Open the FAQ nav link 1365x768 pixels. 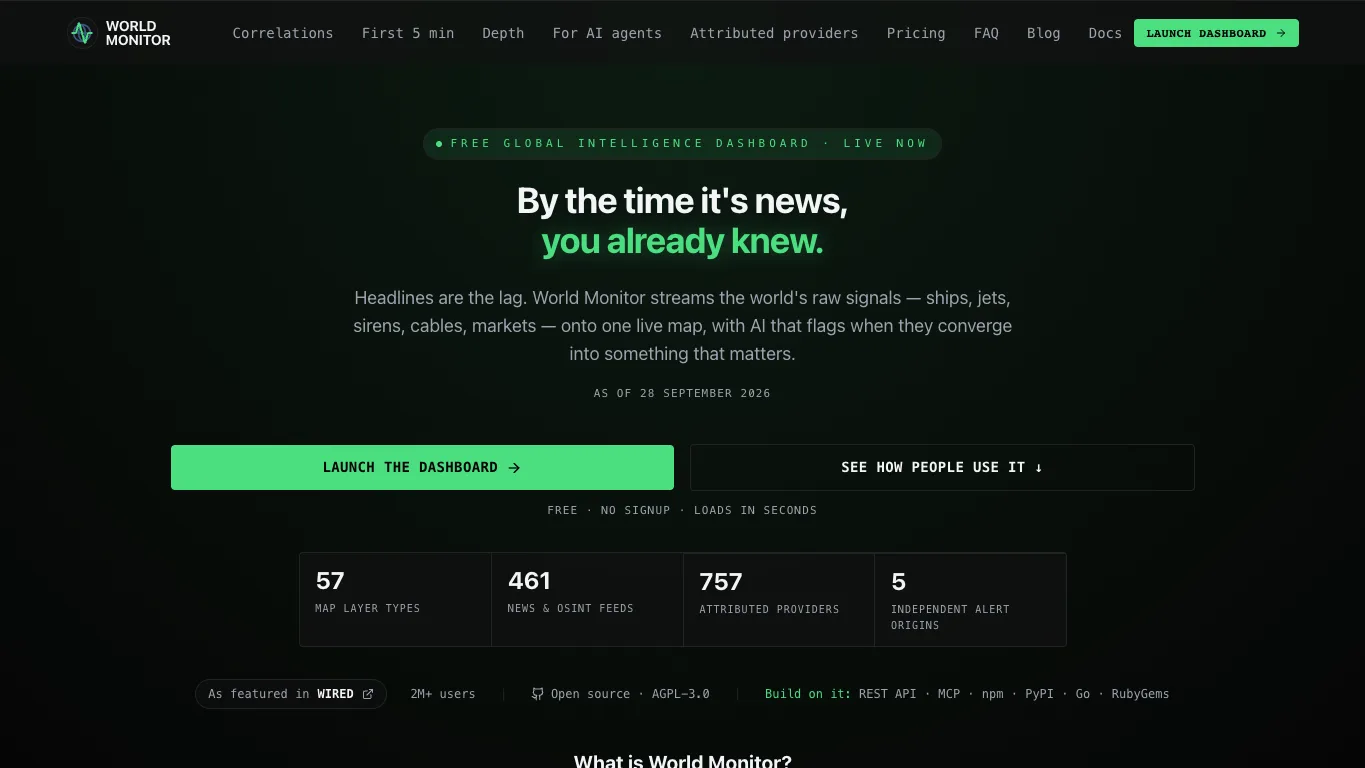click(x=986, y=33)
